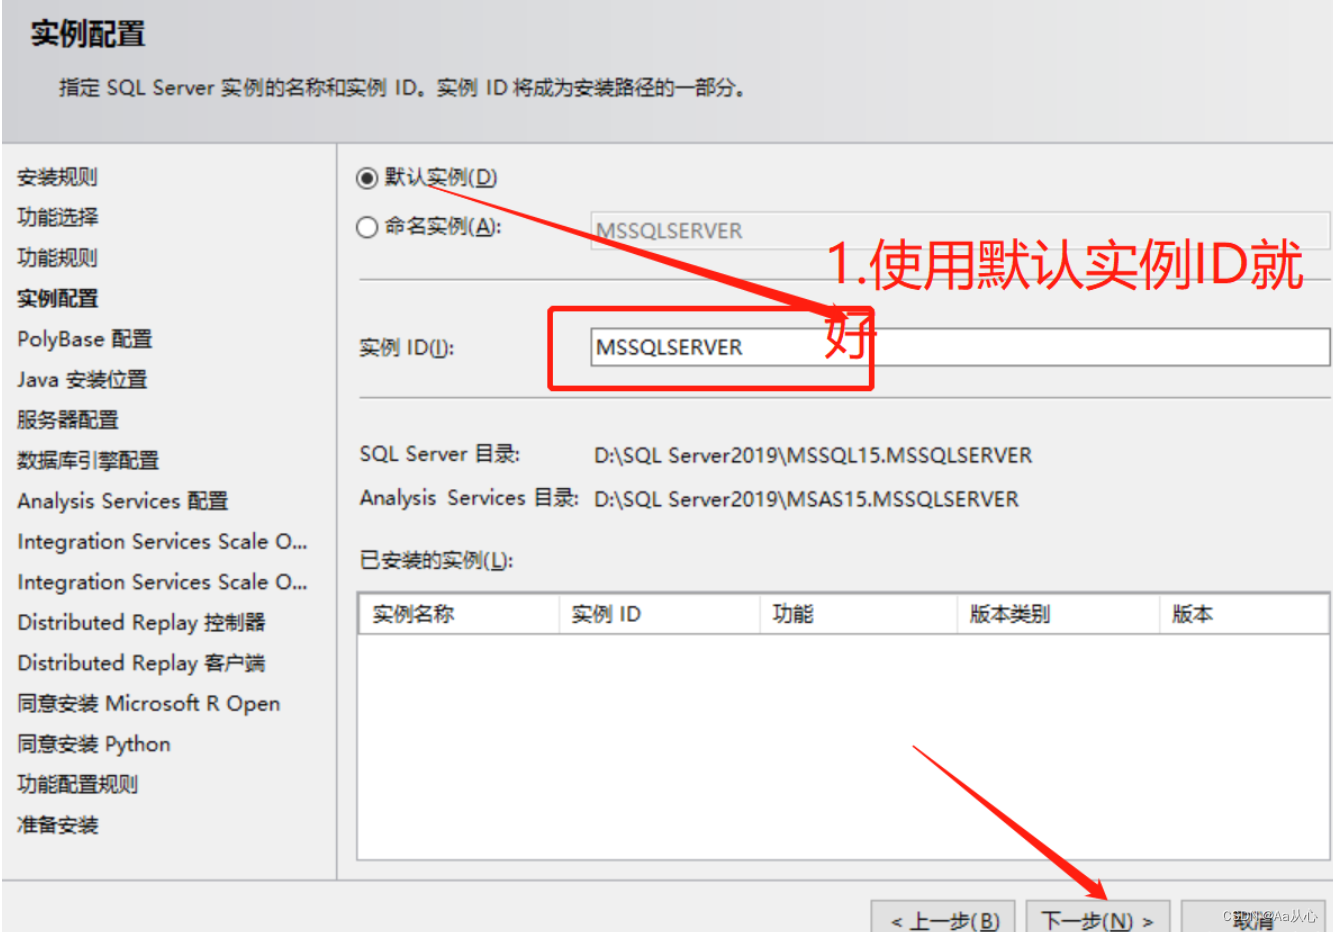This screenshot has height=932, width=1333.
Task: Select the 命名实例(A) radio button
Action: [x=367, y=227]
